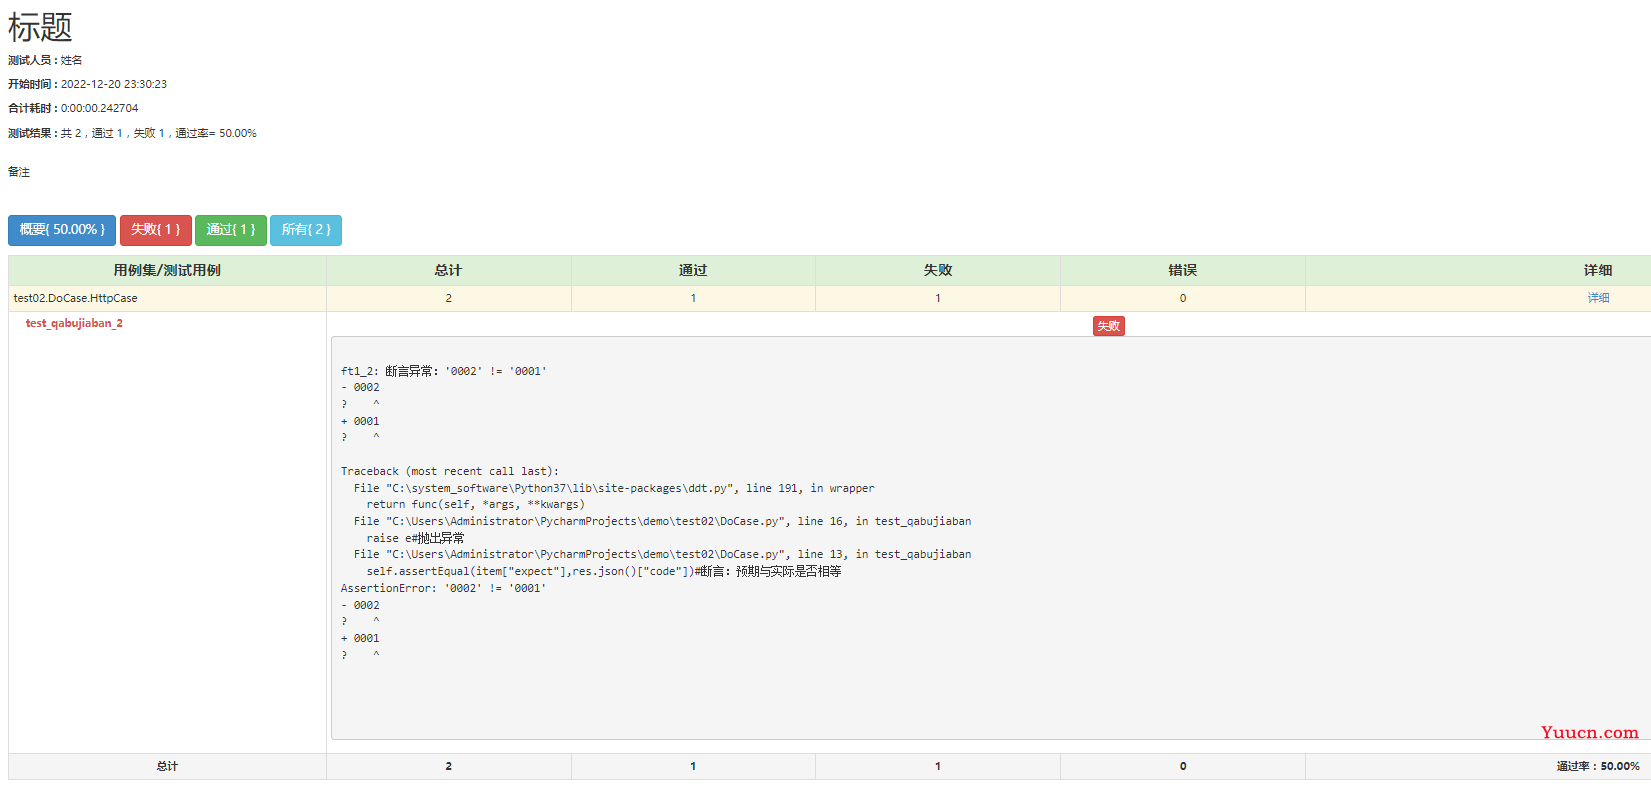Click the 'return func(self, *args, **kwargs)' line
1651x787 pixels.
(x=476, y=504)
